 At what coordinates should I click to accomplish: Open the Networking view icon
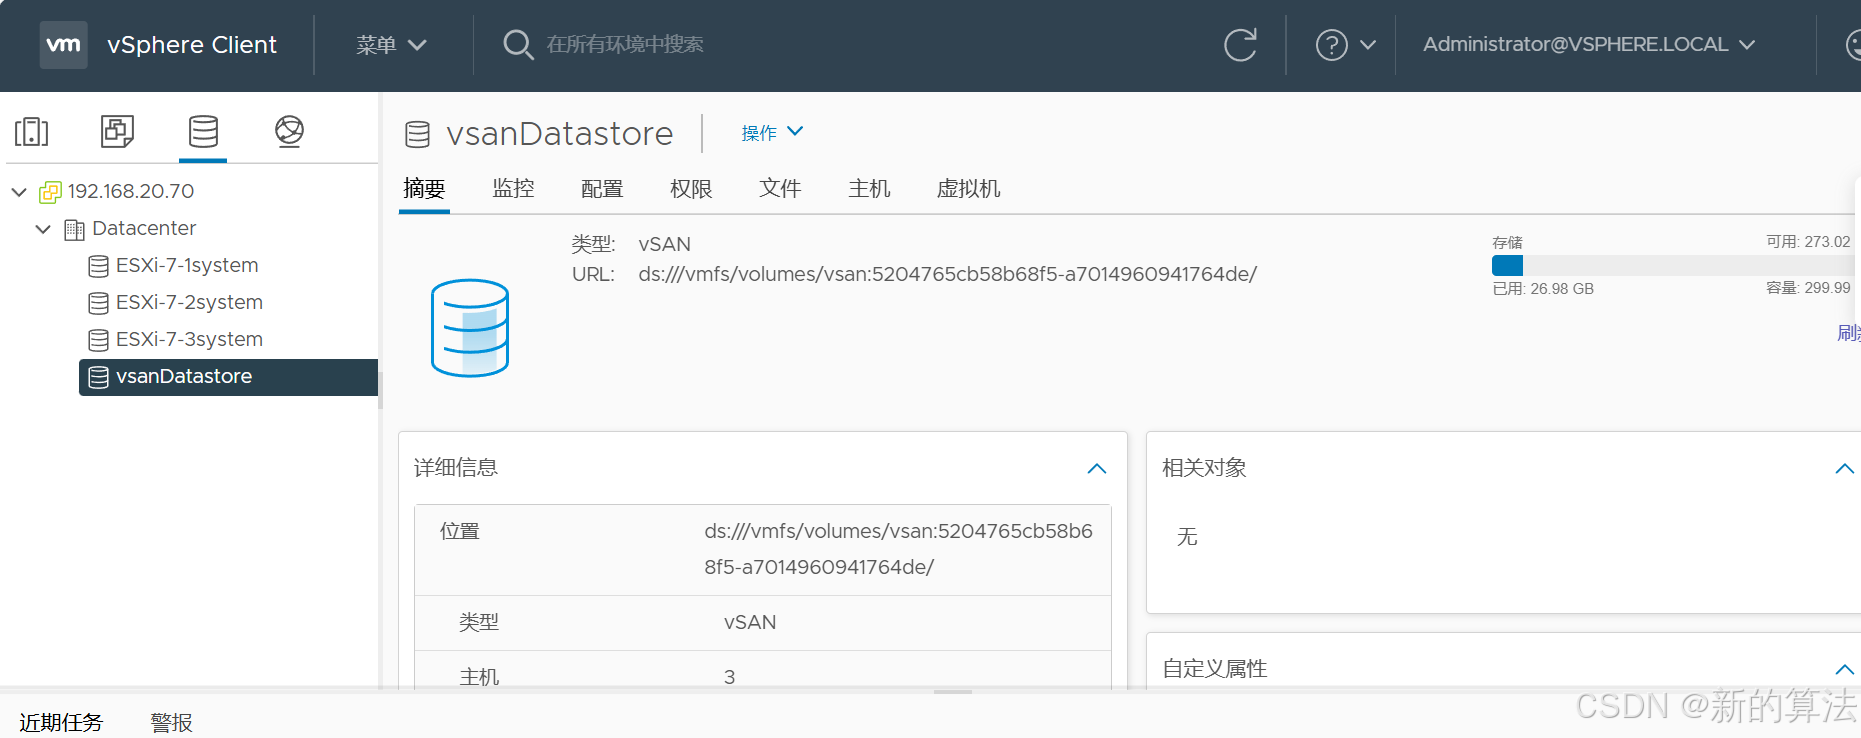coord(289,131)
